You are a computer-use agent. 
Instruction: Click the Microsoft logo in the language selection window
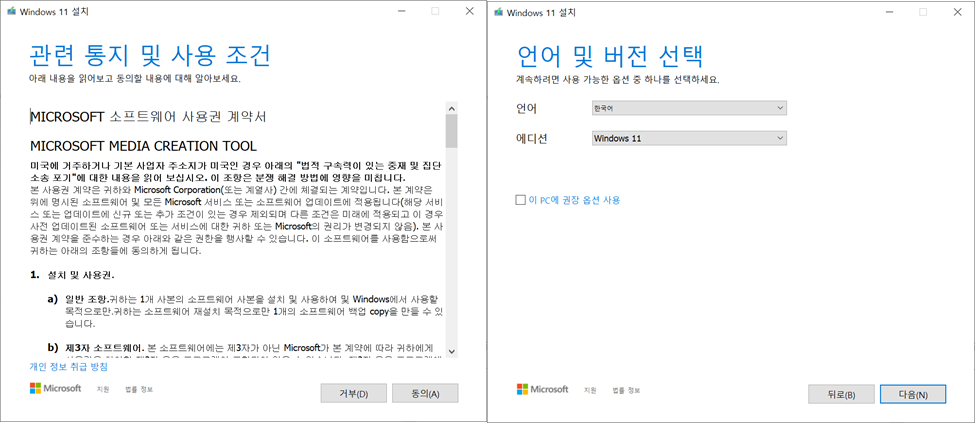543,389
